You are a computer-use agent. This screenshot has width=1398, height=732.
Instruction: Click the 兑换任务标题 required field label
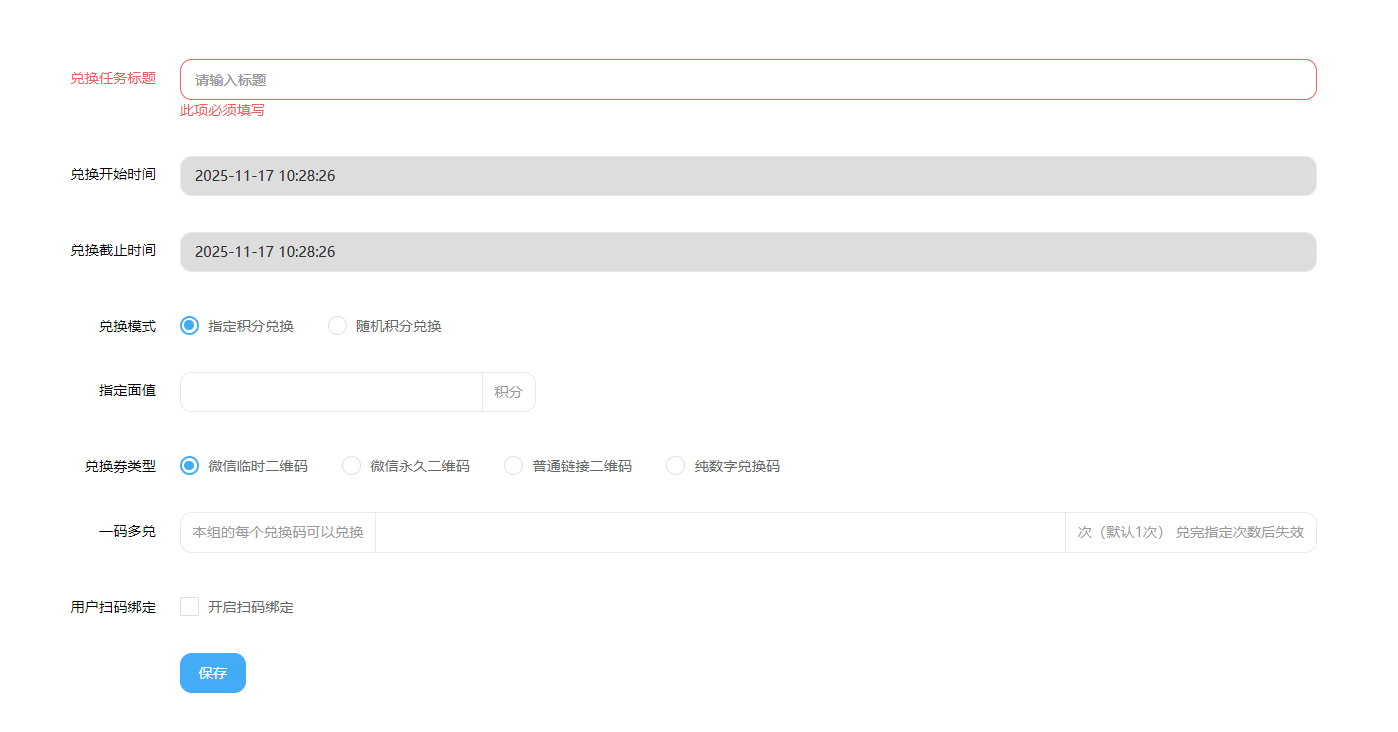click(x=113, y=79)
